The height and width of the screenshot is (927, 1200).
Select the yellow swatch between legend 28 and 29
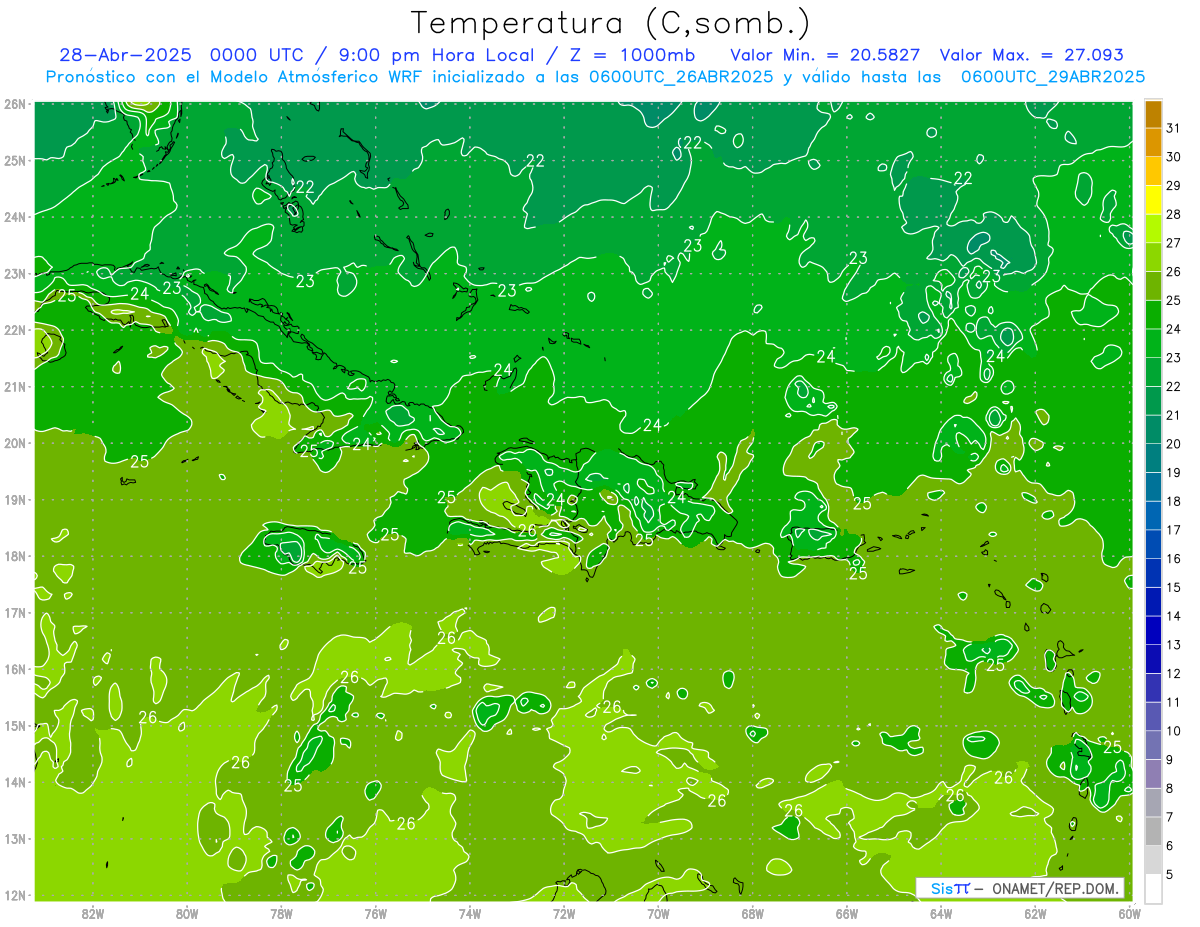coord(1153,200)
